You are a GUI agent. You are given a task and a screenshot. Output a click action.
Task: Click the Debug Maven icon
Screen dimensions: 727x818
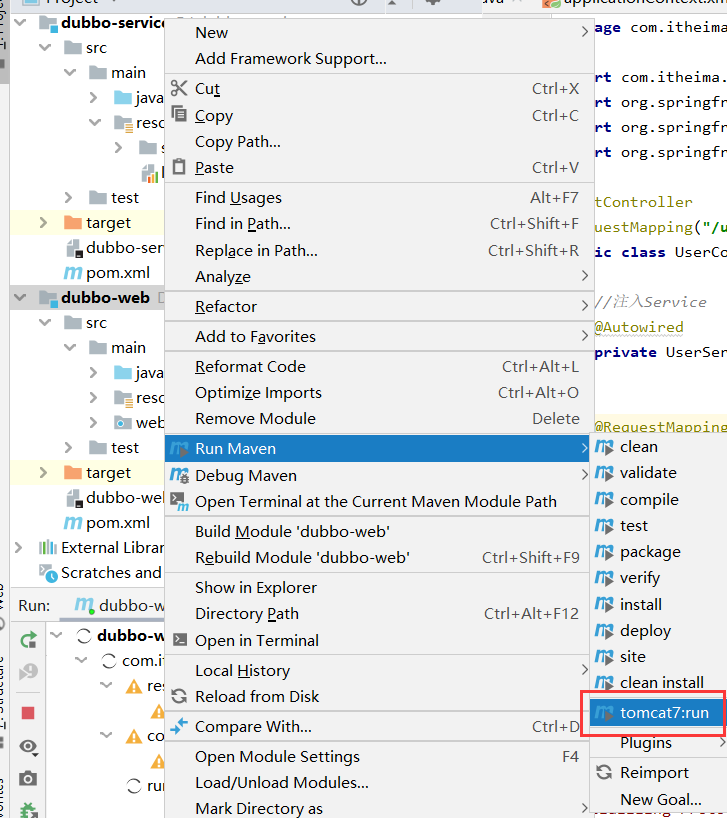point(179,475)
